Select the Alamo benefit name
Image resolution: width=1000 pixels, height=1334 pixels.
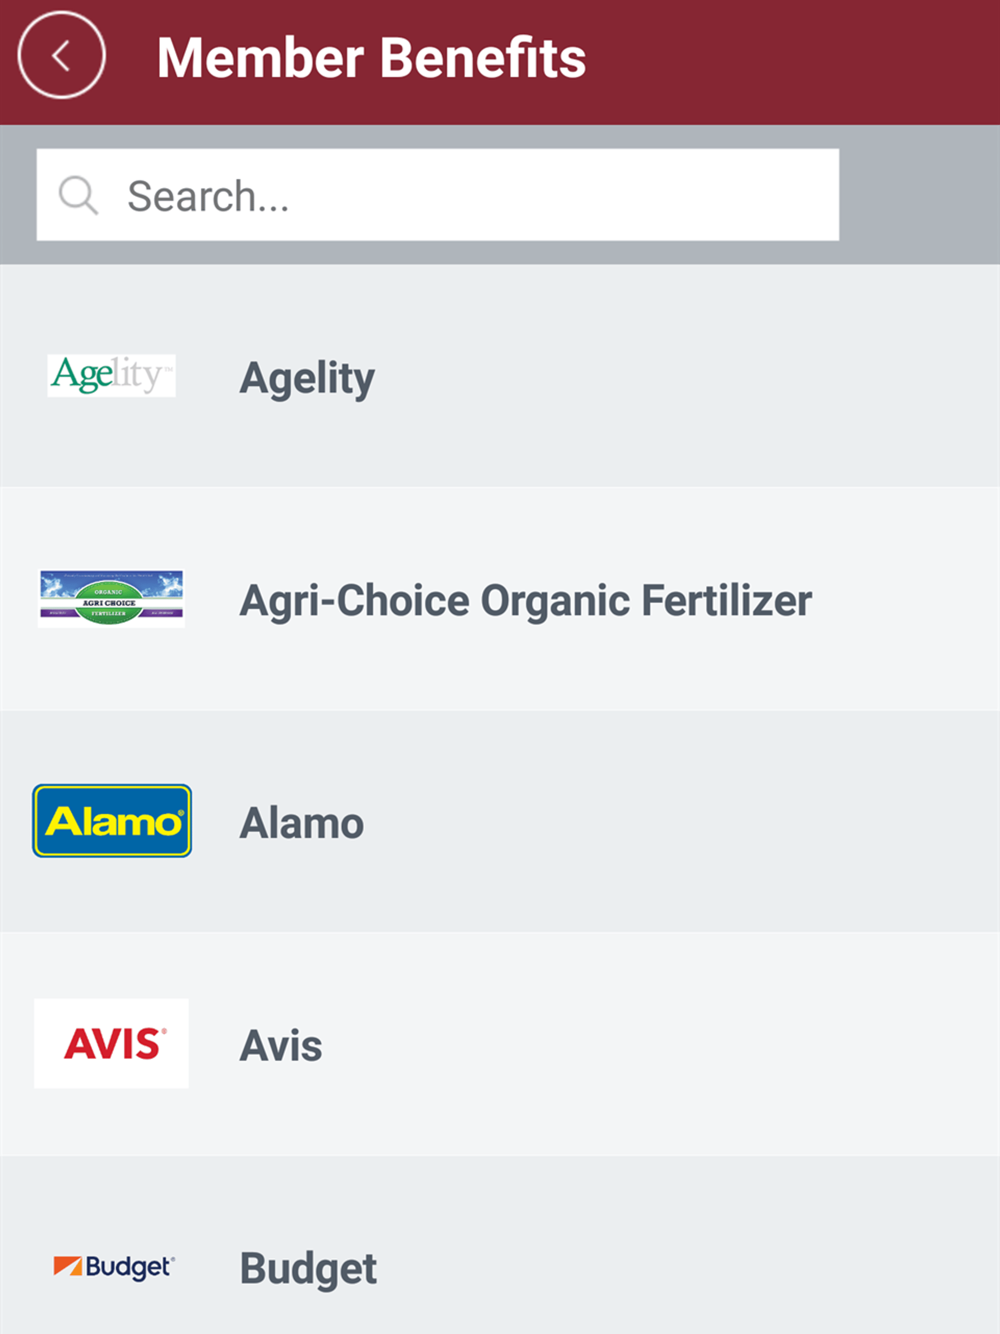coord(301,823)
